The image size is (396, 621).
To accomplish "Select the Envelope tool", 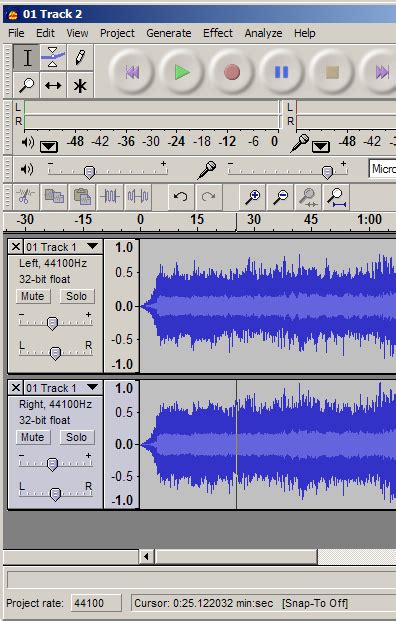I will [53, 57].
